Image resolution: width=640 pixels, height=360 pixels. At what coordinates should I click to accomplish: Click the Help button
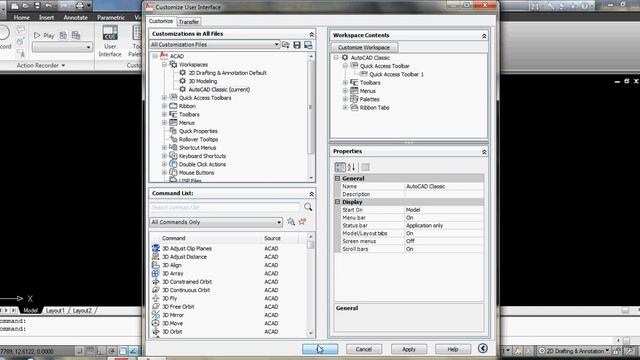(x=453, y=349)
